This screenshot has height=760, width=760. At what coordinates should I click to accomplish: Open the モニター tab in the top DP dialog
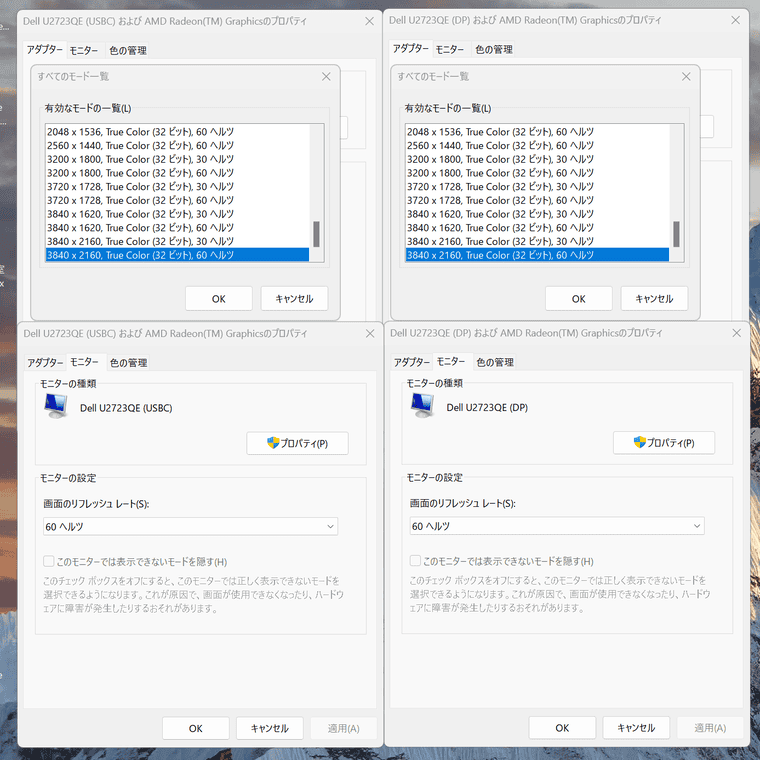(450, 49)
